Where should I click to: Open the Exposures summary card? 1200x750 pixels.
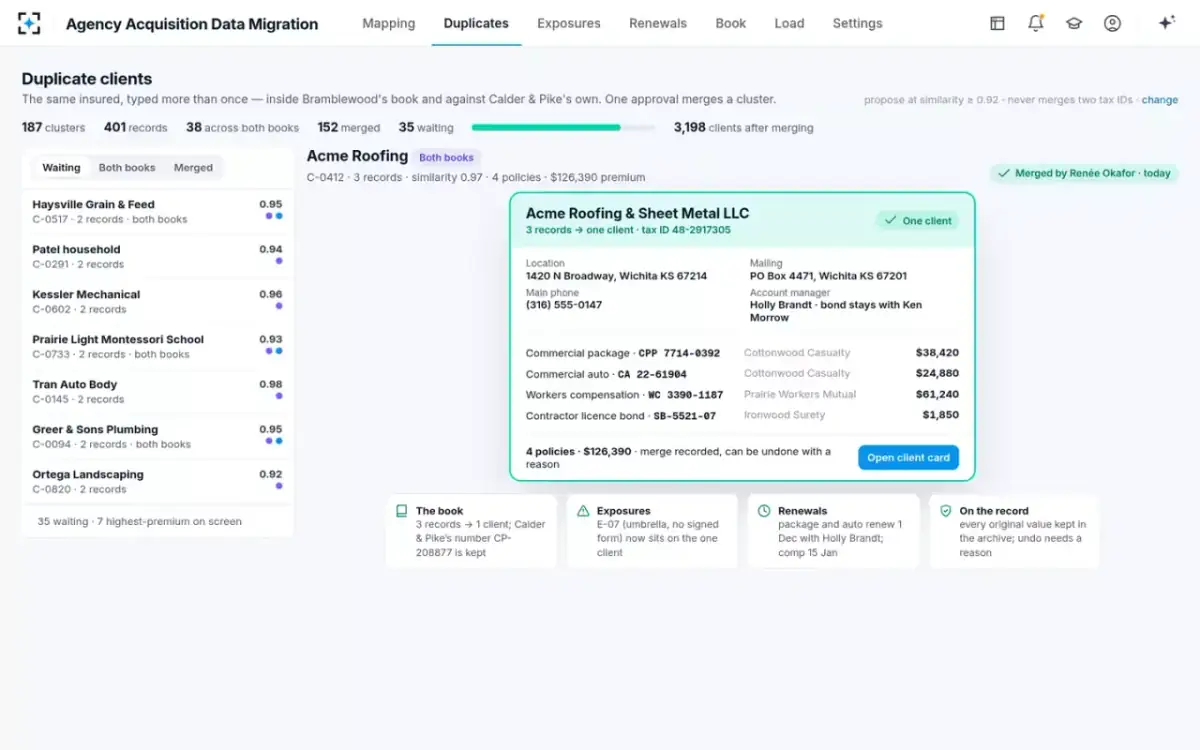[x=652, y=531]
